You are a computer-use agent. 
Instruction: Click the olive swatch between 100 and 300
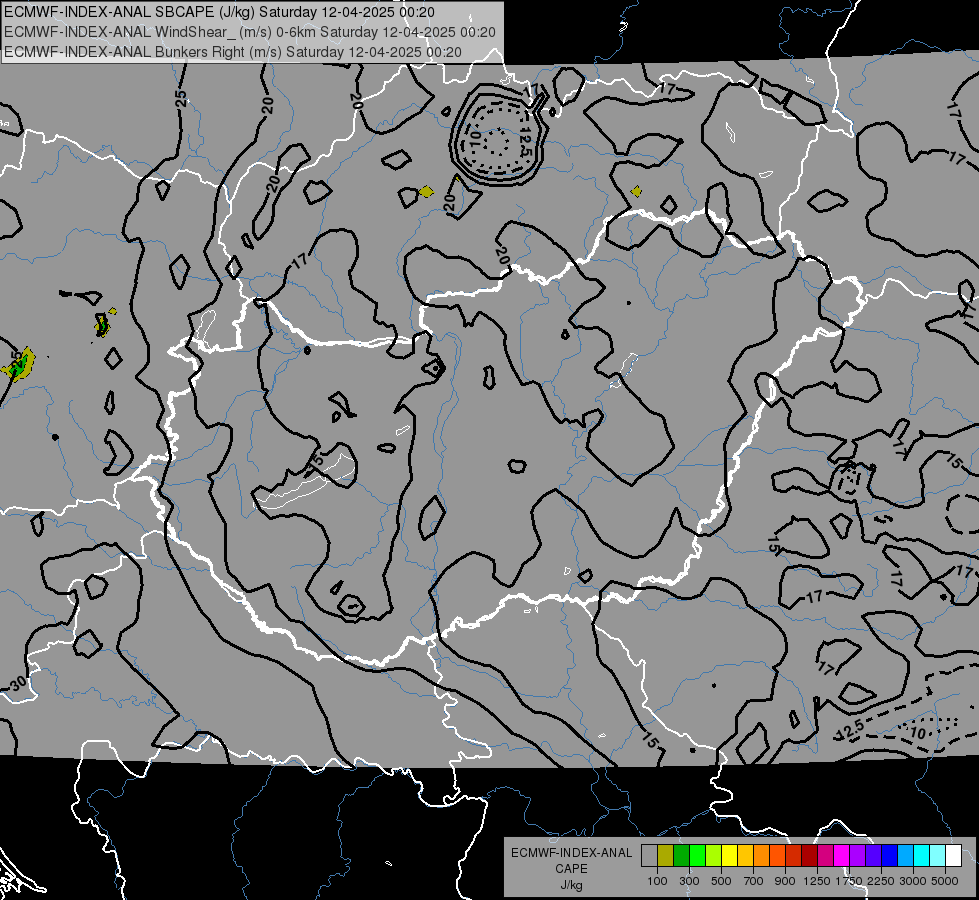(666, 855)
